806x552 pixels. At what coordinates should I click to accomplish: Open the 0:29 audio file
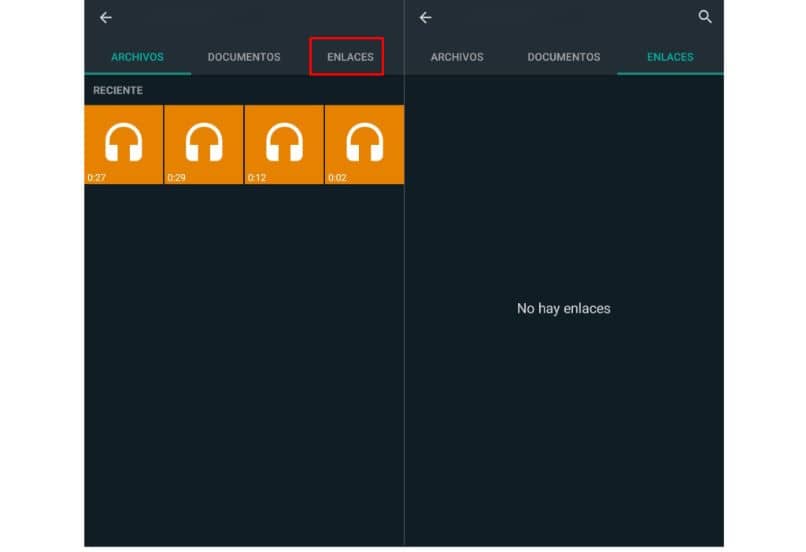point(204,144)
